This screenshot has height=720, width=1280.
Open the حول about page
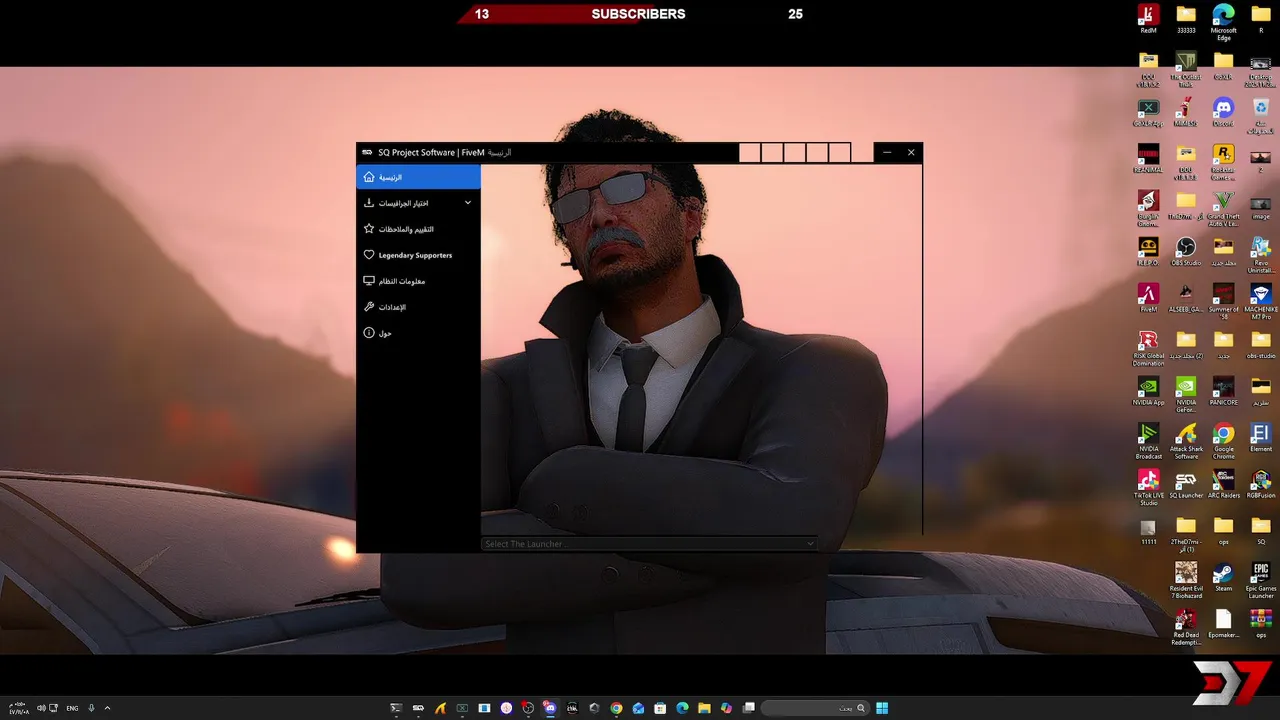[x=418, y=333]
